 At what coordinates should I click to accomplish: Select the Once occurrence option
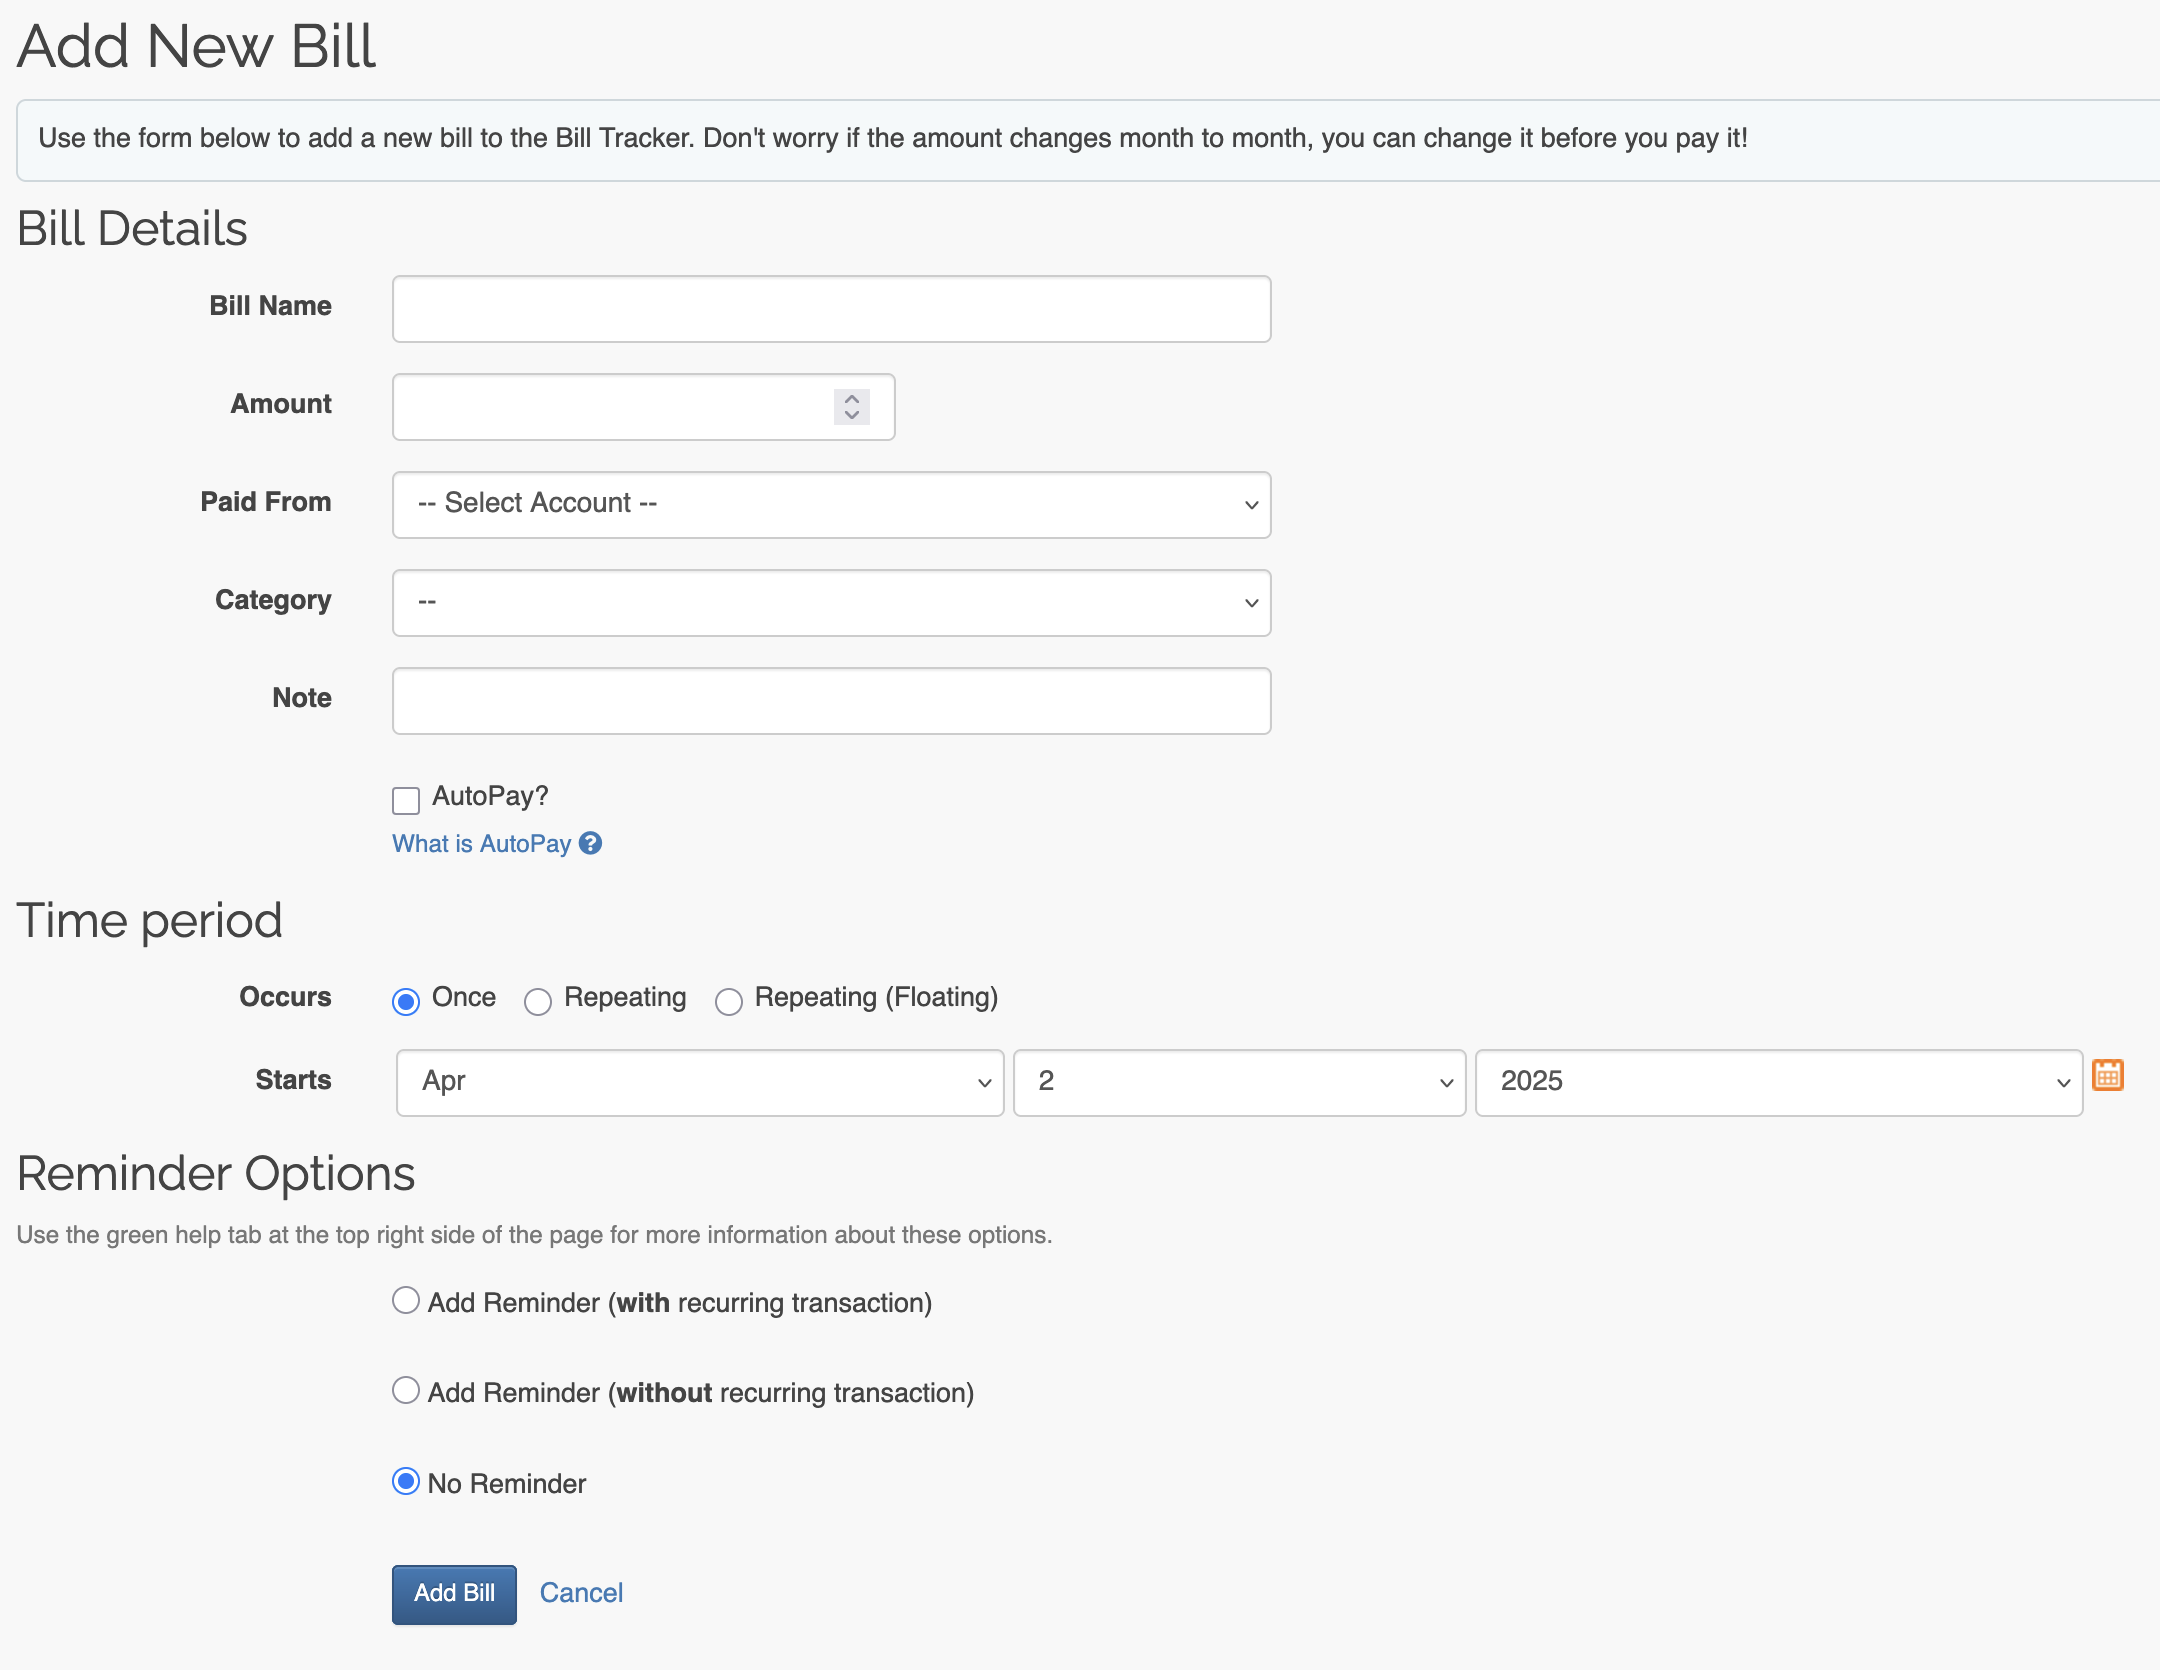(x=406, y=1001)
